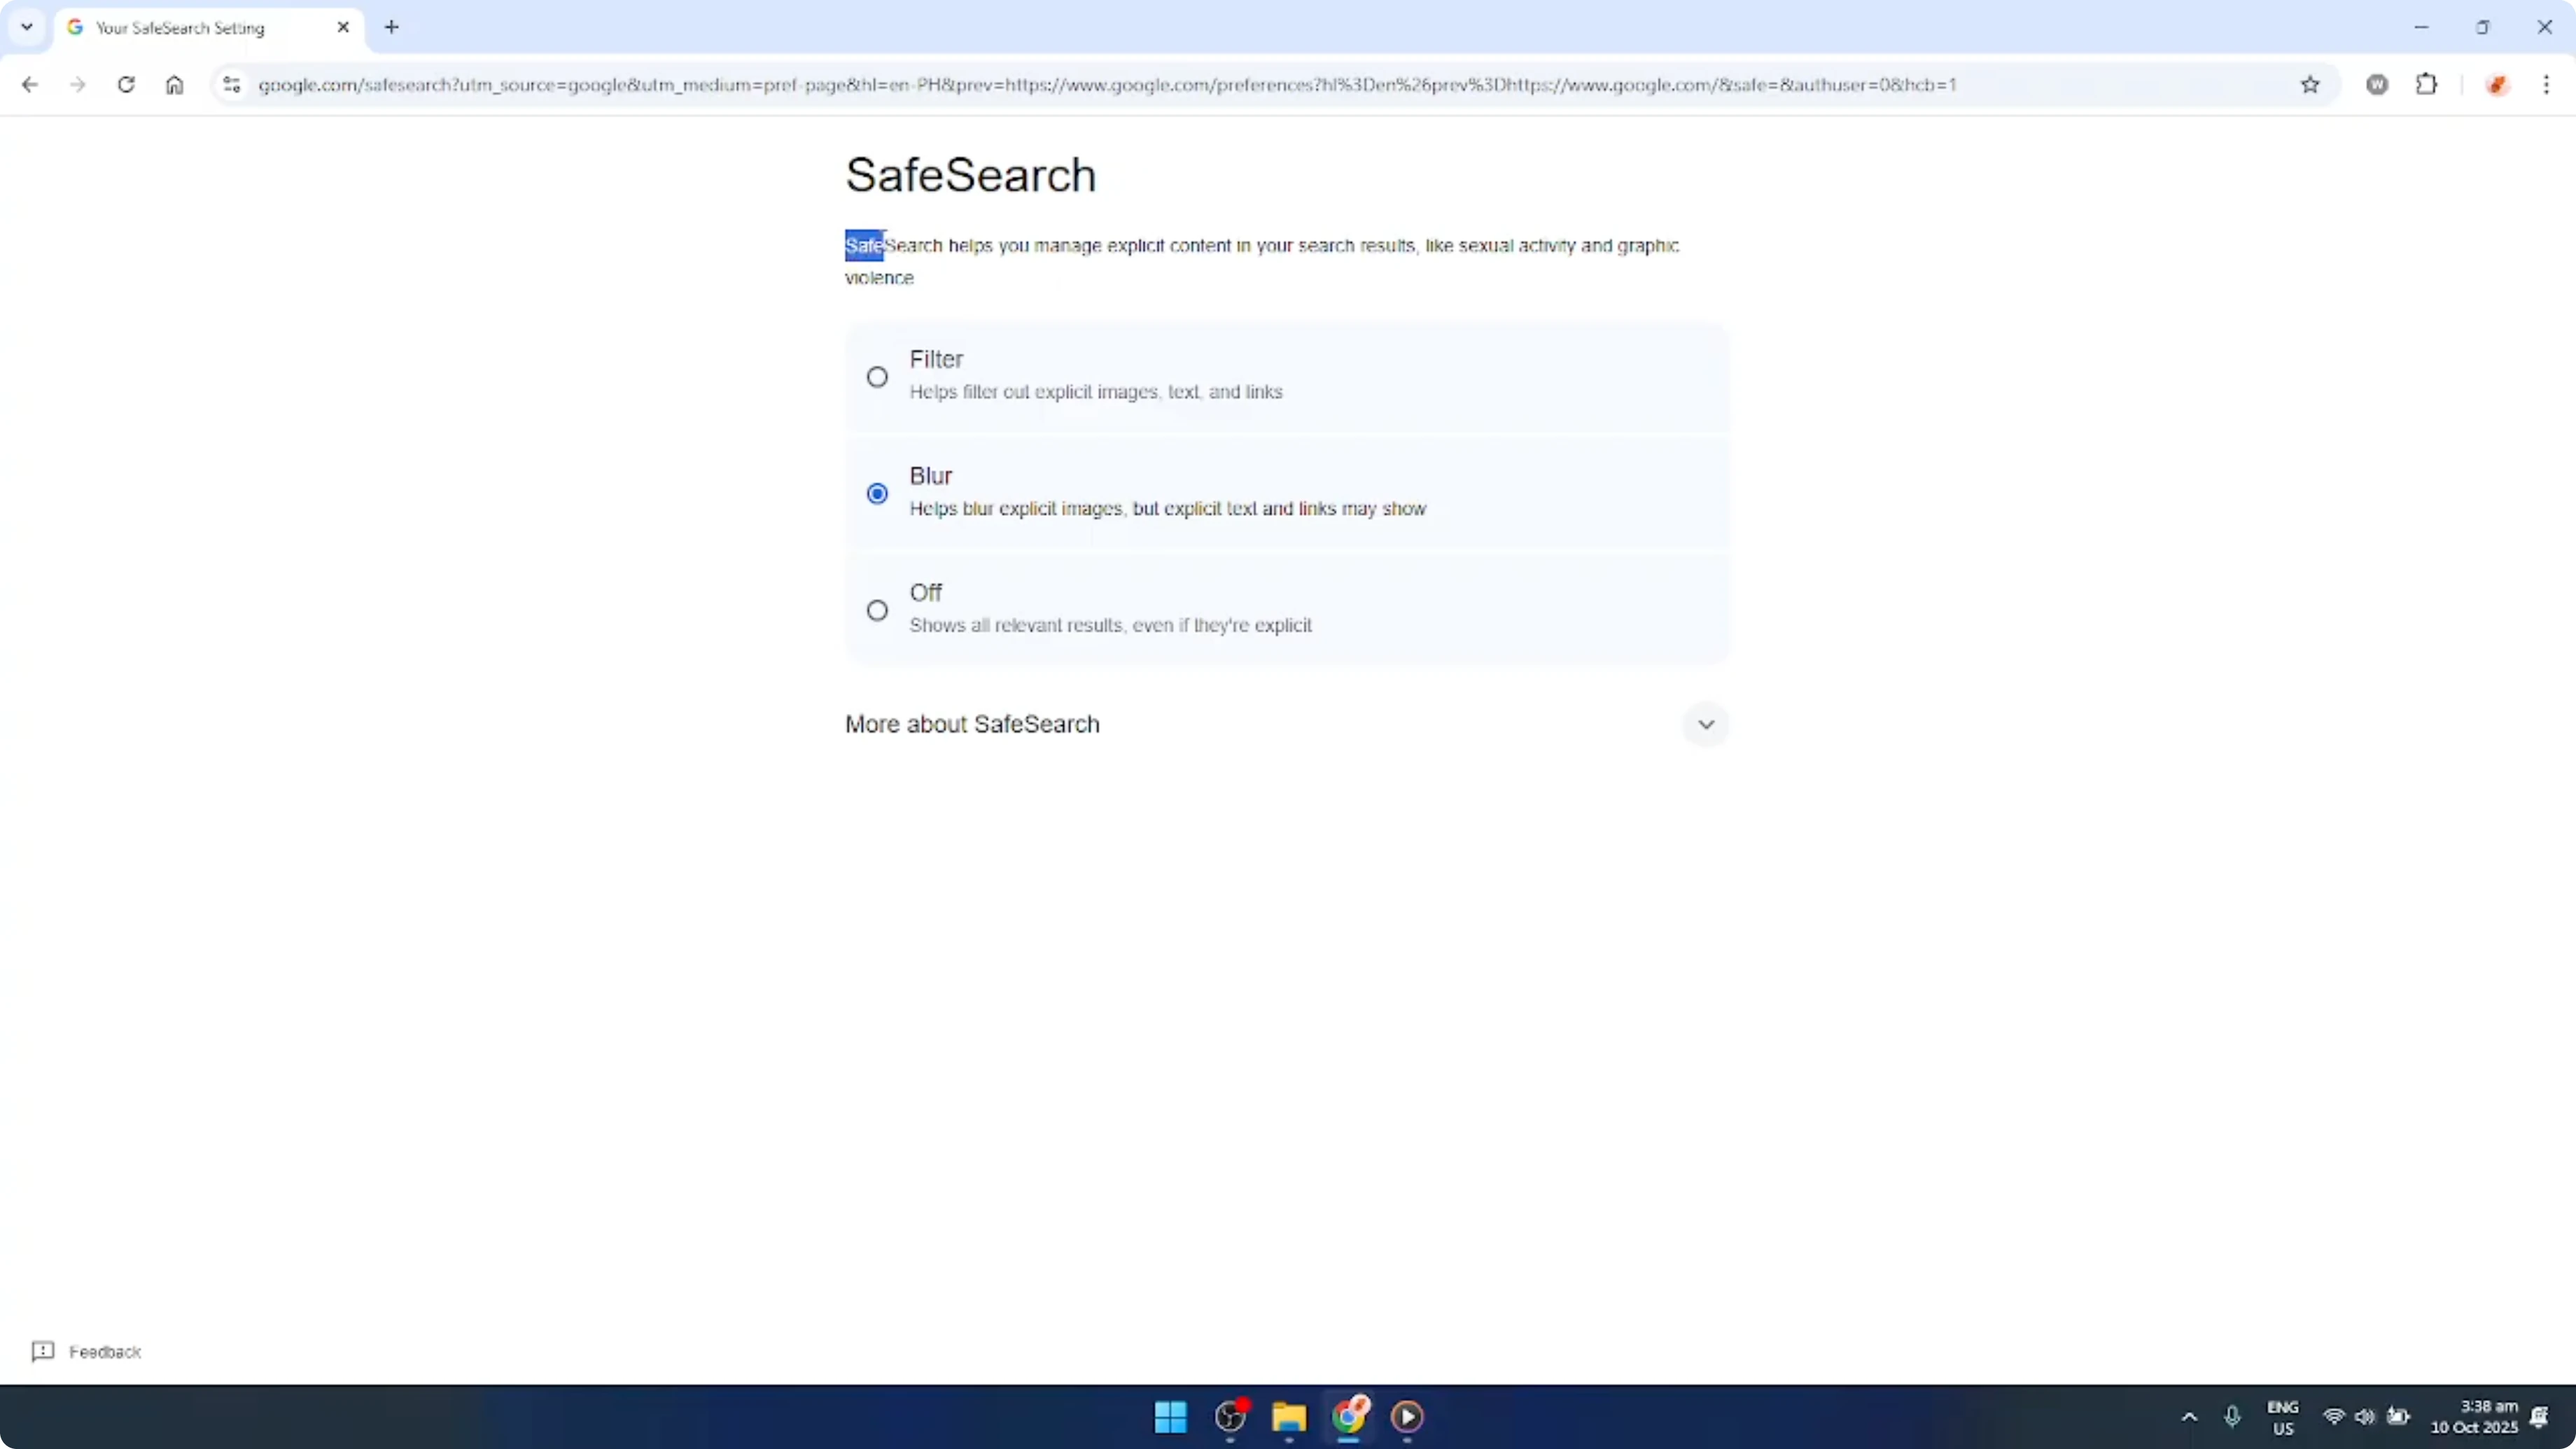
Task: Click the microphone tray icon
Action: pos(2232,1416)
